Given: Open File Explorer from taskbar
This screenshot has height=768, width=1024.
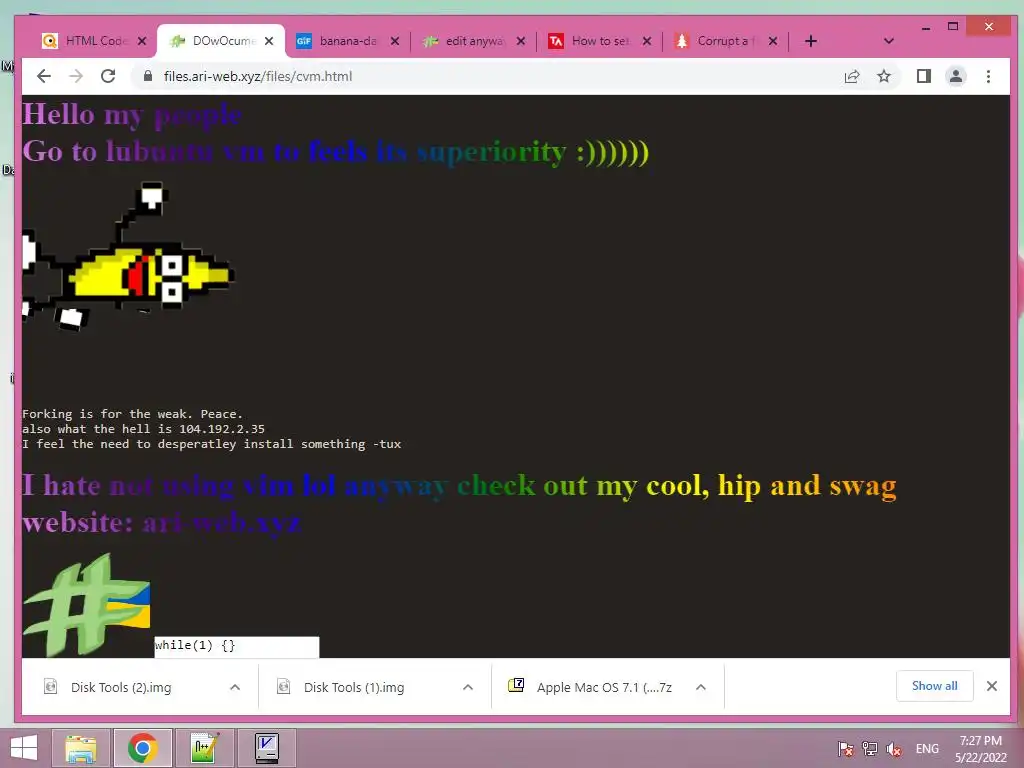Looking at the screenshot, I should tap(81, 748).
